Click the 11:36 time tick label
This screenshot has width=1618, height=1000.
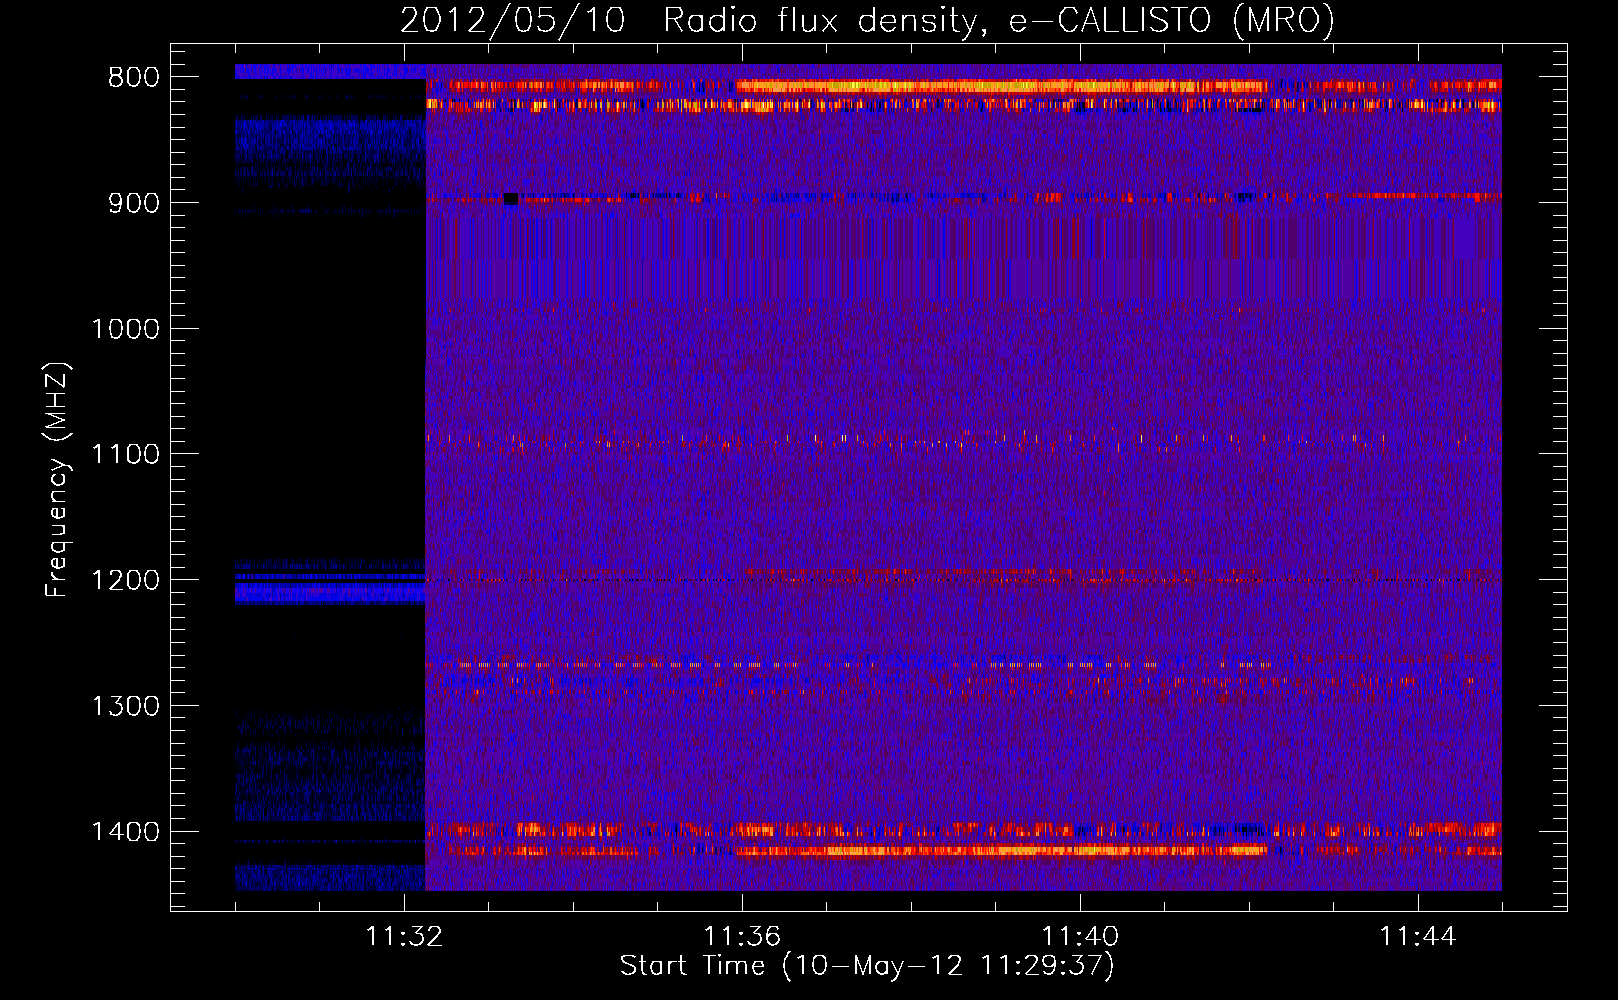click(x=742, y=937)
